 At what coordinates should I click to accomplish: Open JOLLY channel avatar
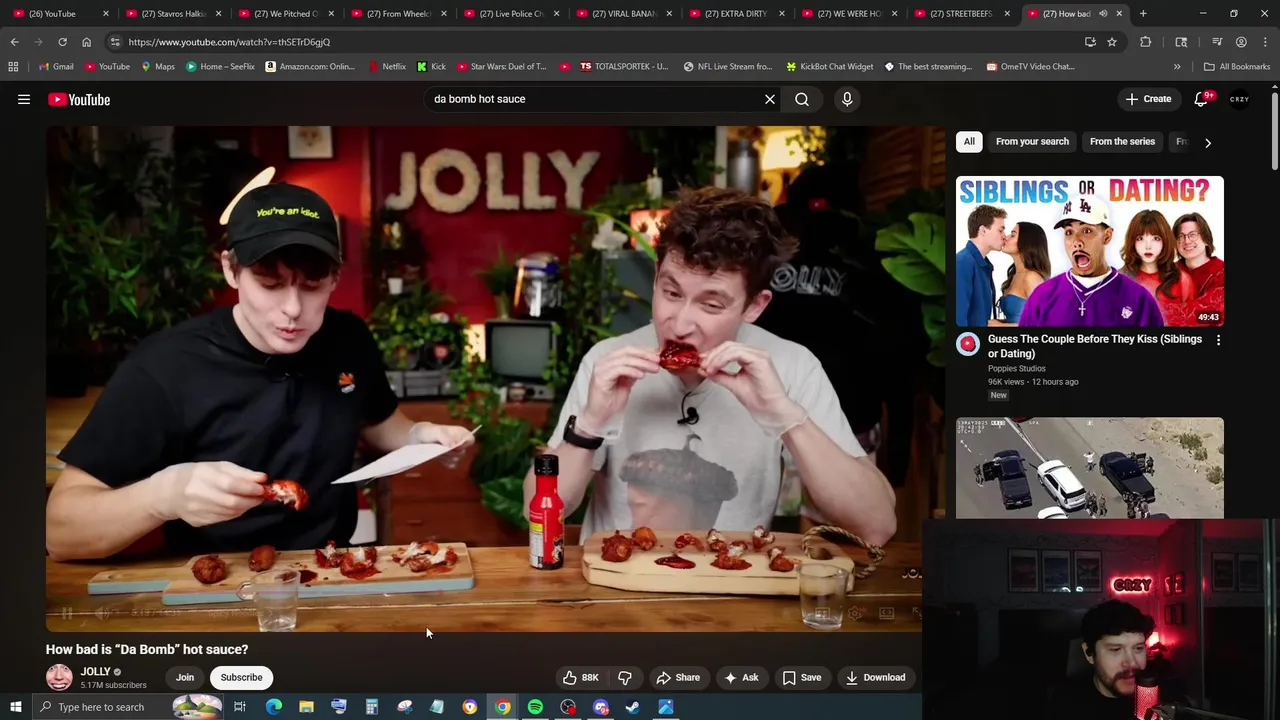tap(59, 677)
